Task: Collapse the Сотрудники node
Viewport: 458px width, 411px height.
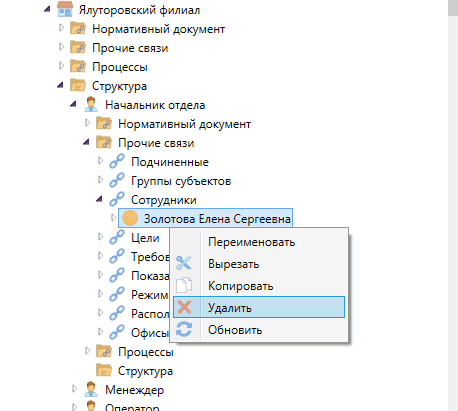Action: (99, 199)
